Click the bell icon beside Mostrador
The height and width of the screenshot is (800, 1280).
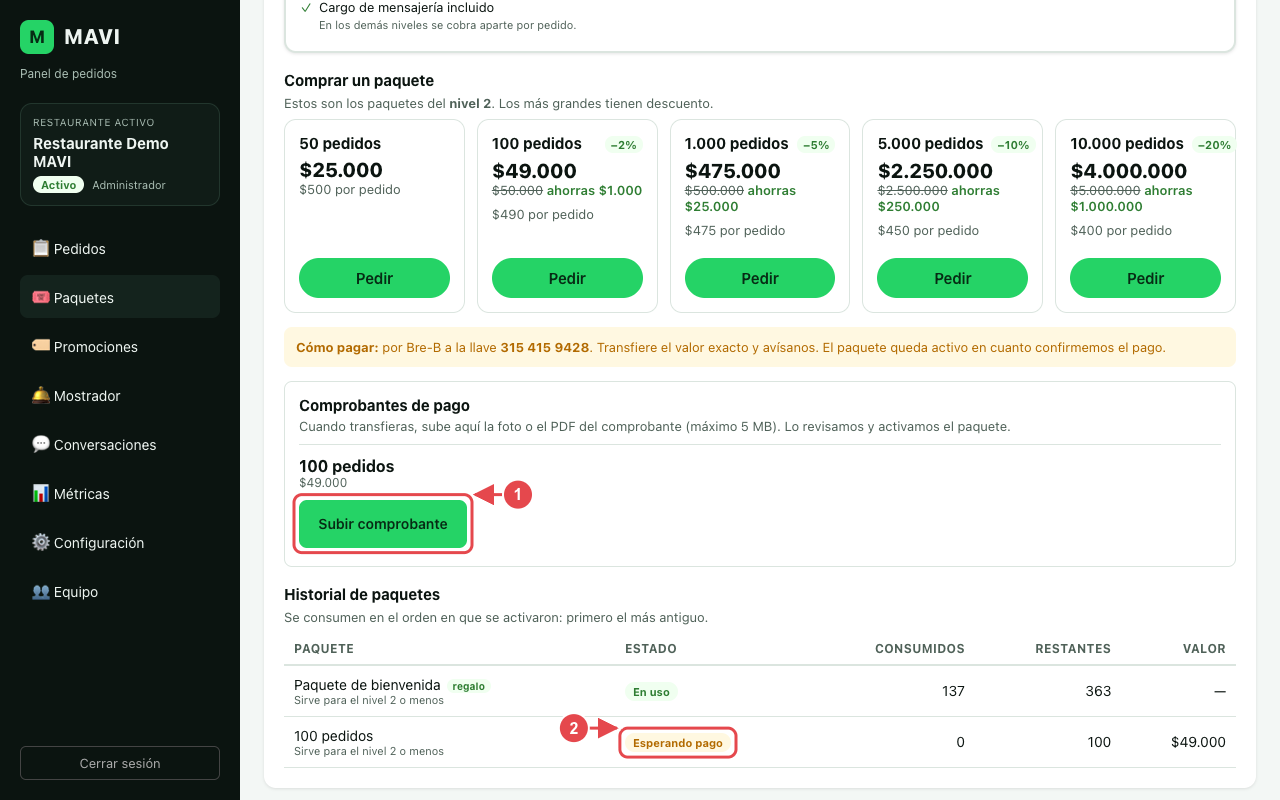click(41, 395)
